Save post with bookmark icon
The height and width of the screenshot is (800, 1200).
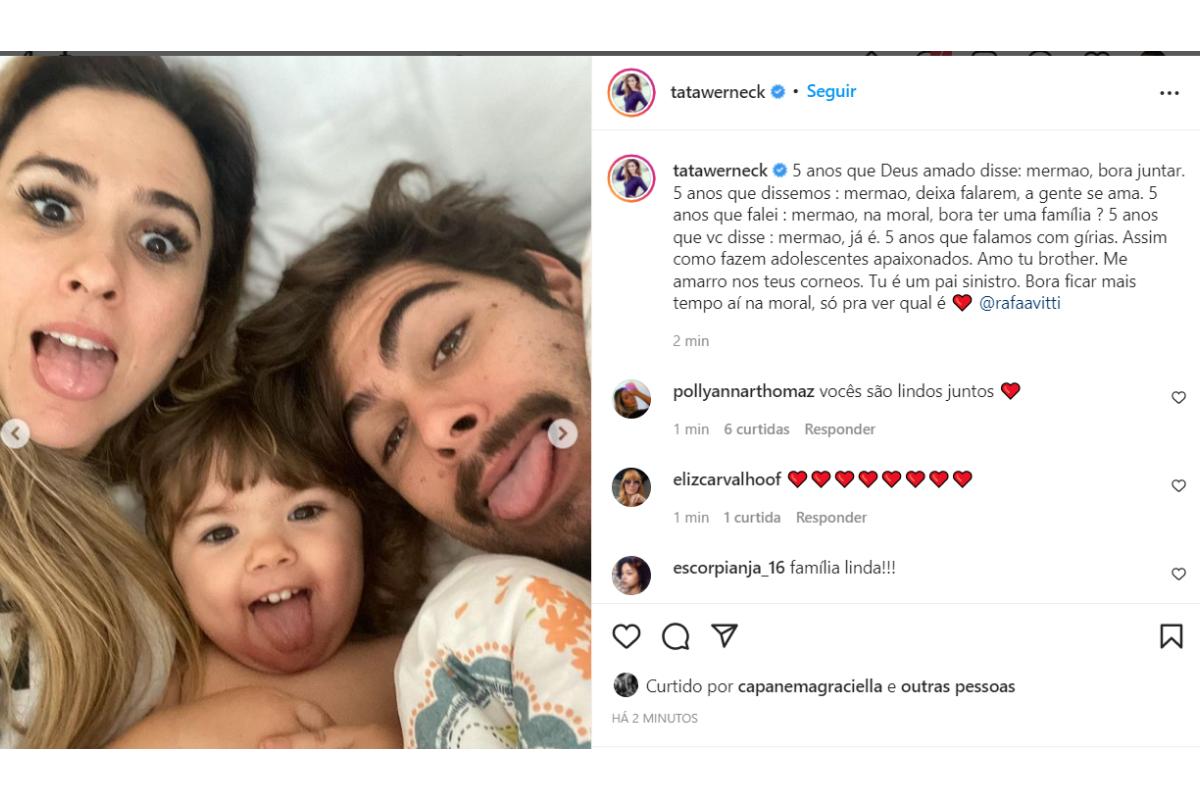pyautogui.click(x=1171, y=636)
